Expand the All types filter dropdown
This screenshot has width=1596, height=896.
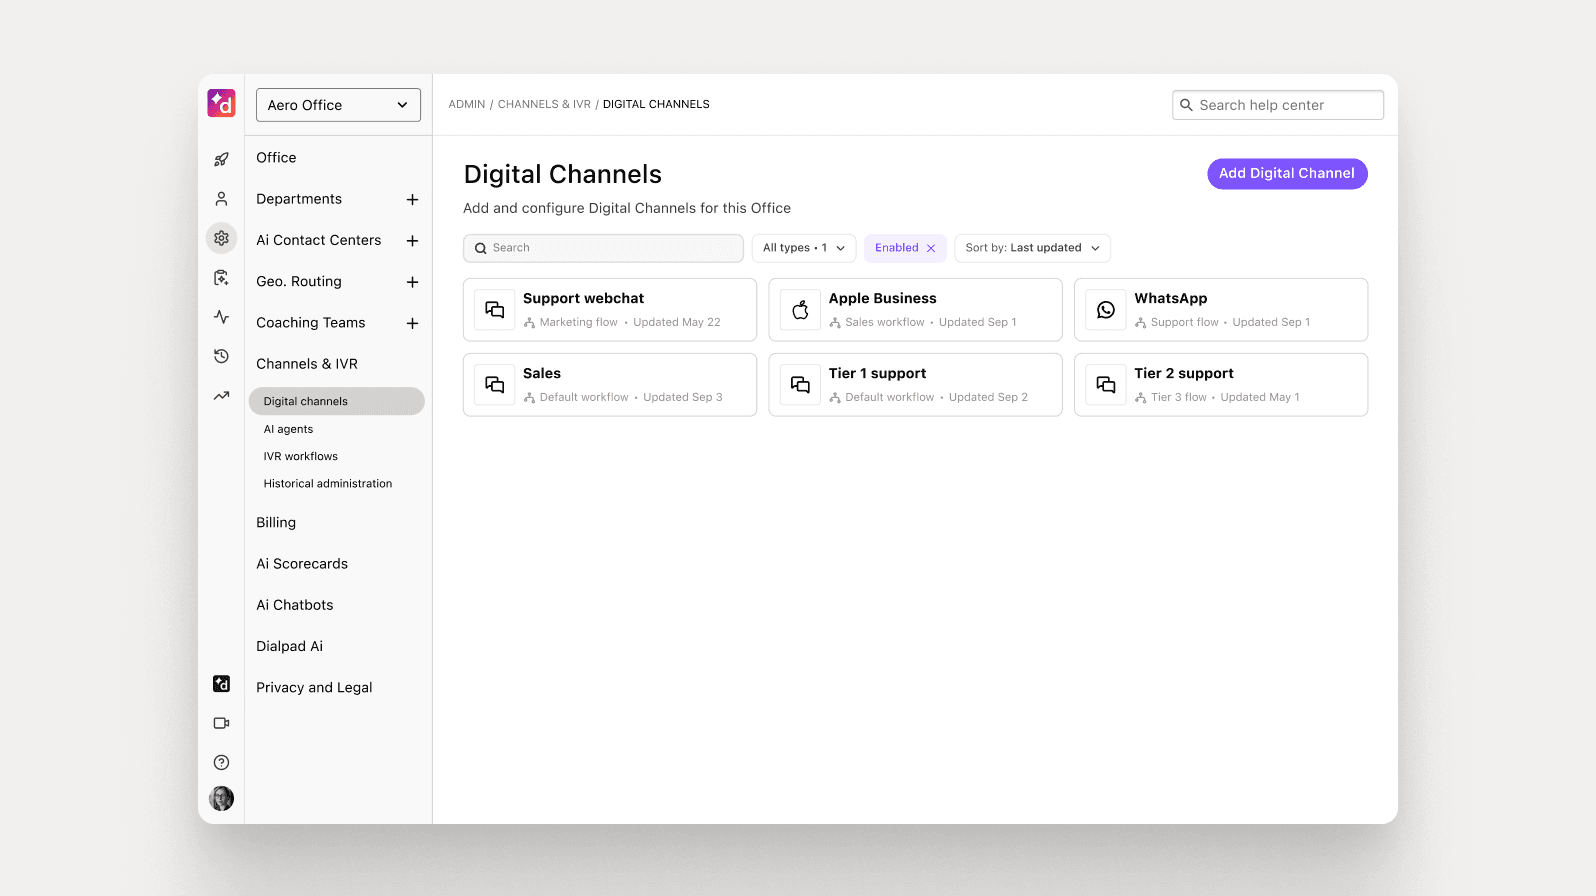[803, 248]
